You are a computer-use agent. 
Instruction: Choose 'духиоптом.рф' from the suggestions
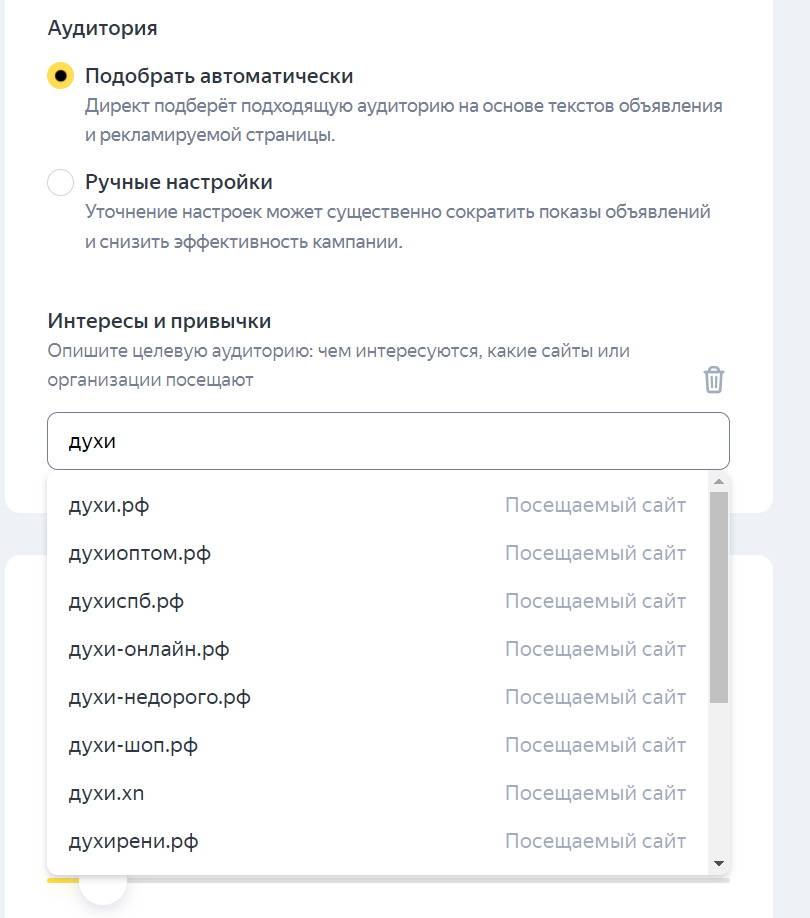click(139, 554)
